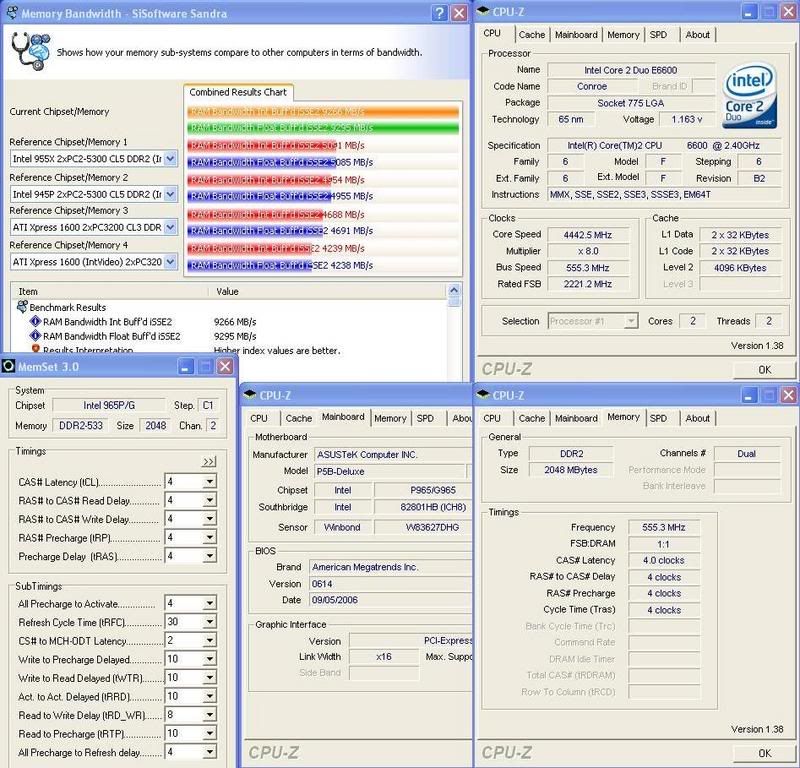Open the CAS# Latency (tCL) dropdown
This screenshot has width=800, height=768.
pos(209,482)
